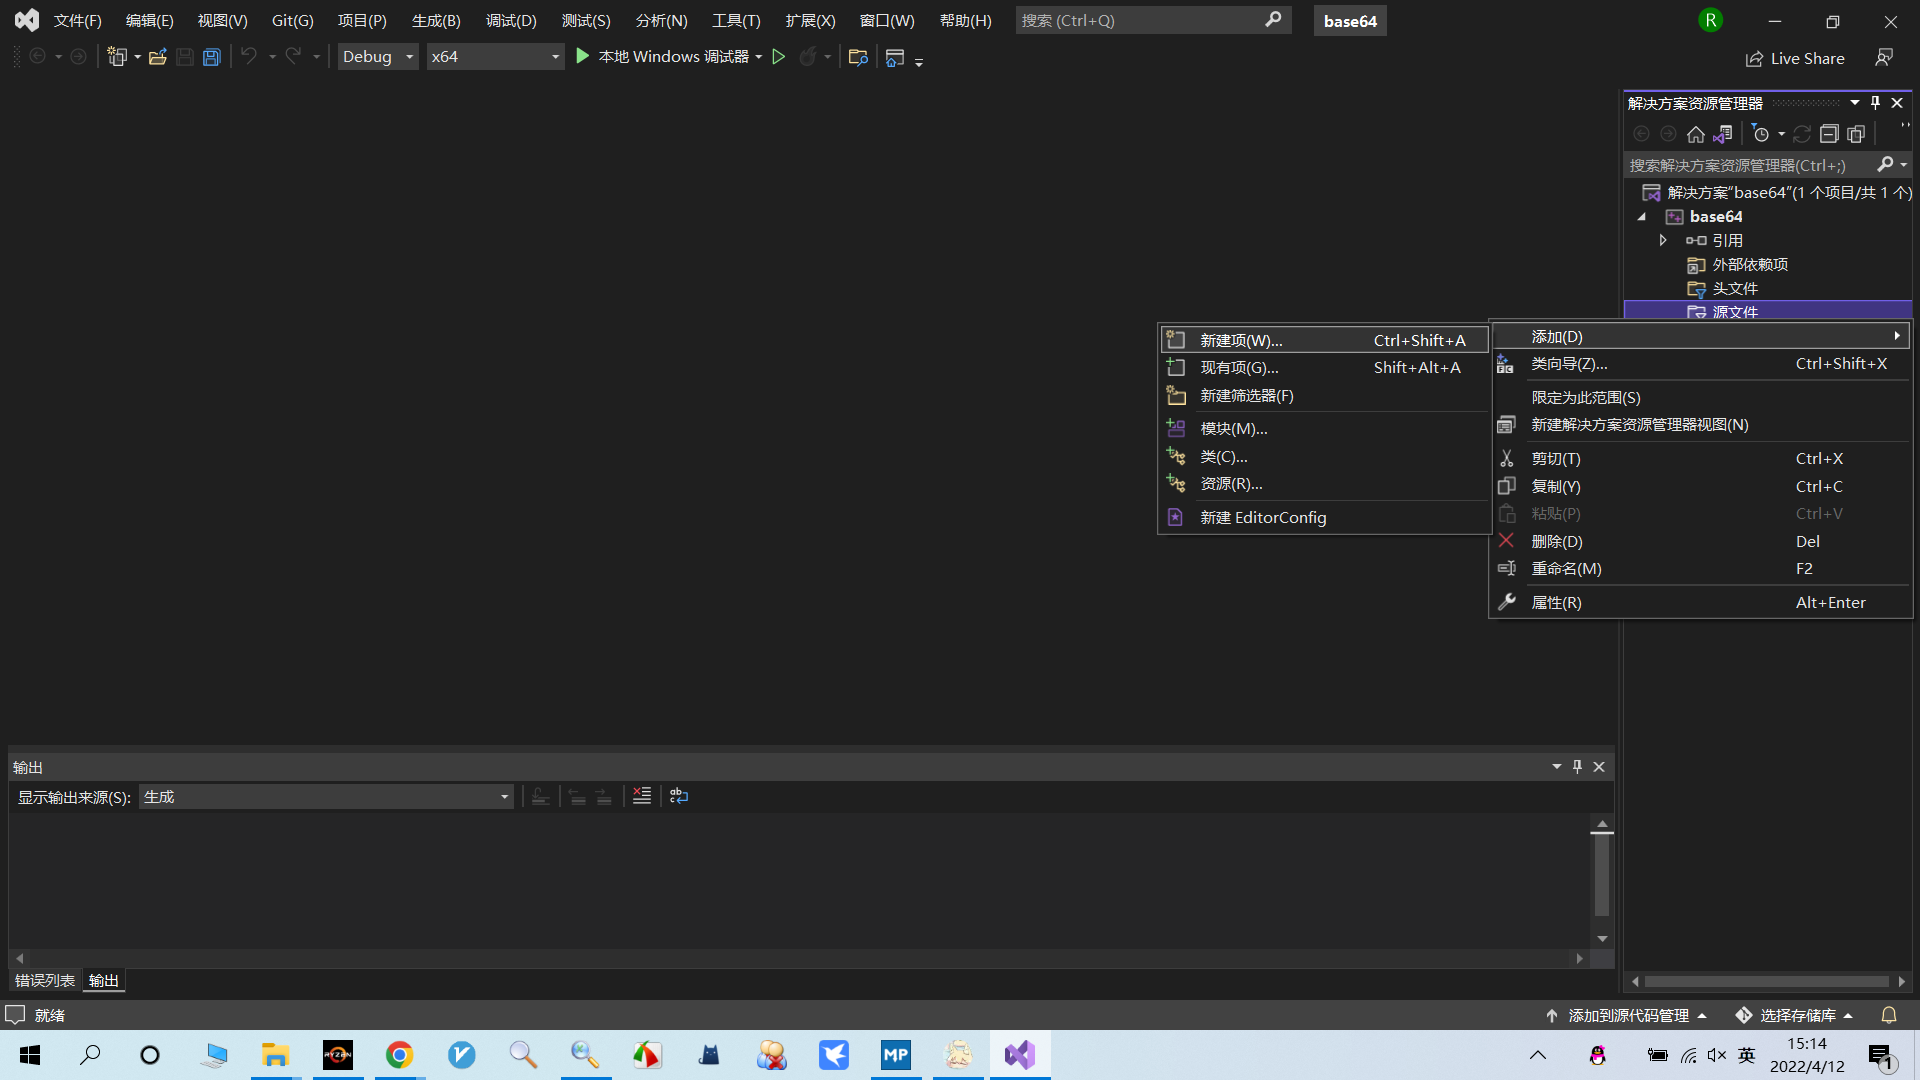1920x1080 pixels.
Task: Expand the 头文件 folder in Solution Explorer
Action: pos(1733,287)
